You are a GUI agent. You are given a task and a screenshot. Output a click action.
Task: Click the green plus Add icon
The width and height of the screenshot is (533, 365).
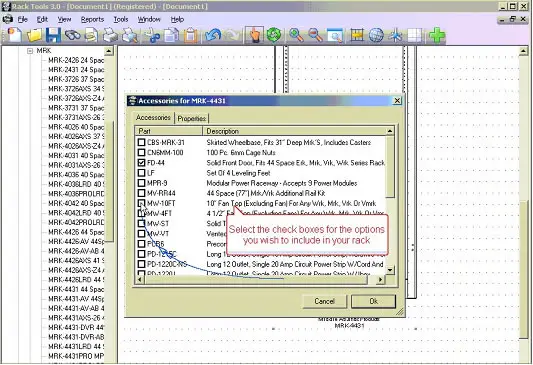437,35
